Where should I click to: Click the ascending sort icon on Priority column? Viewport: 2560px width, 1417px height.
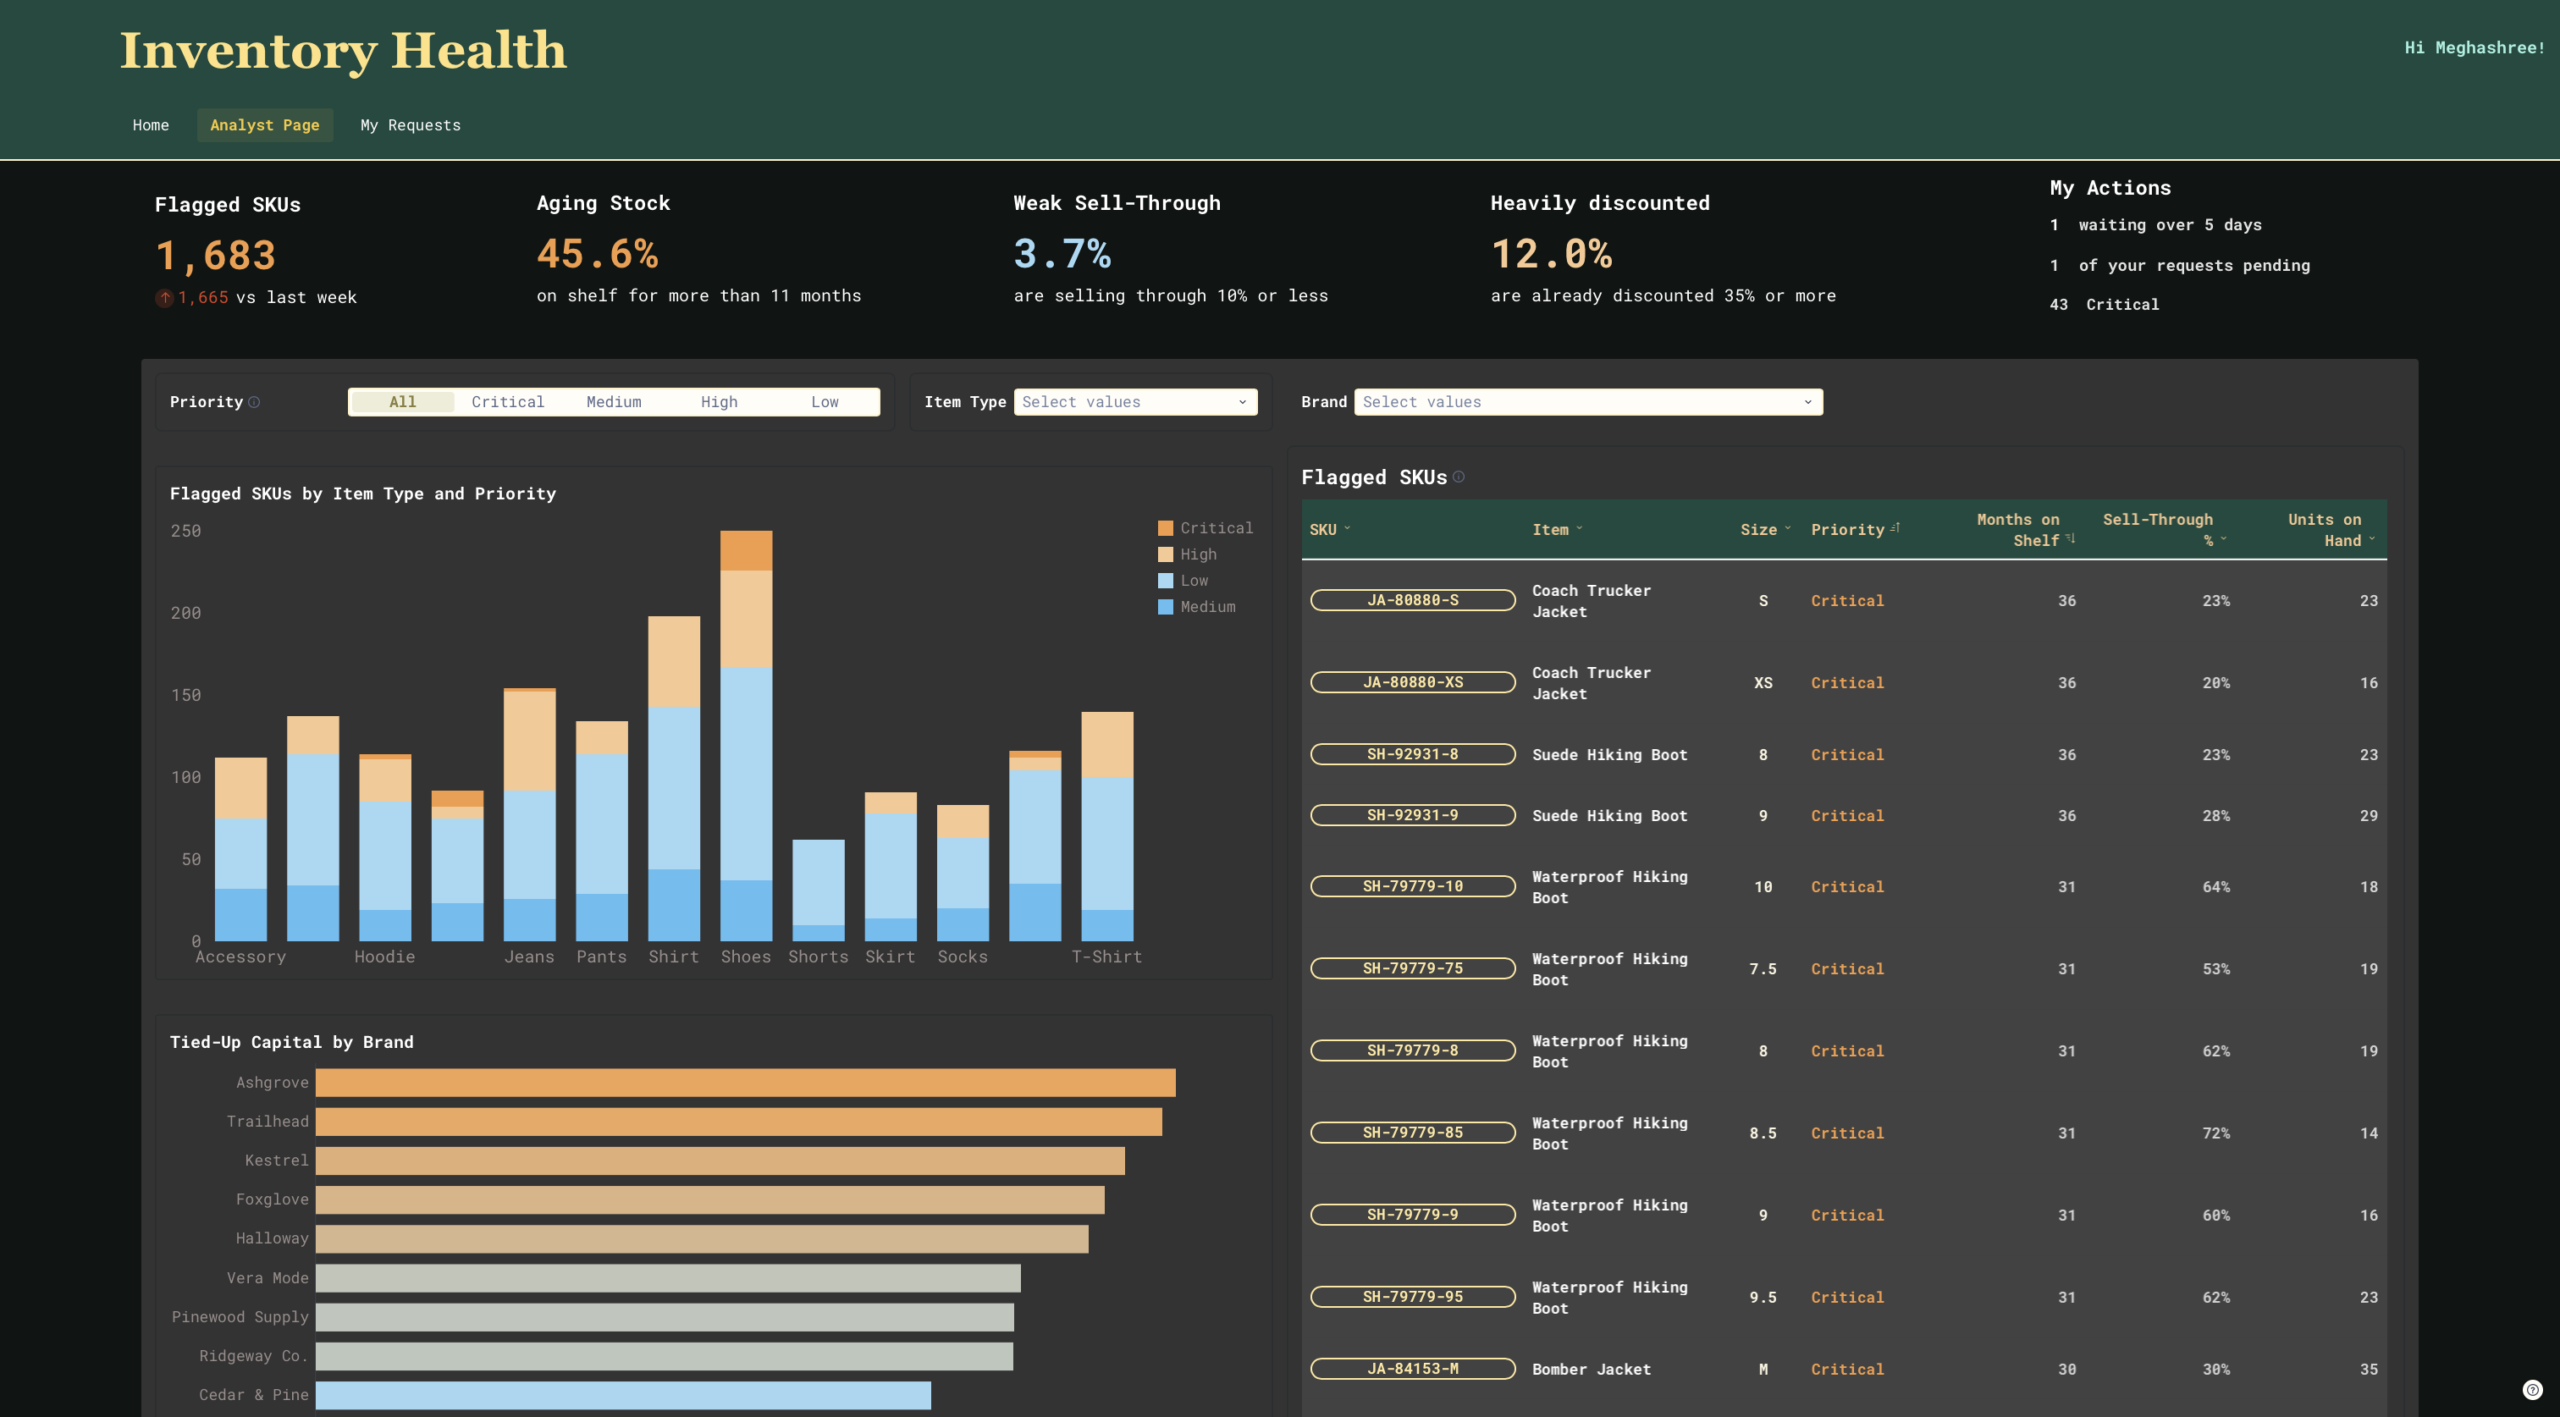click(x=1895, y=528)
